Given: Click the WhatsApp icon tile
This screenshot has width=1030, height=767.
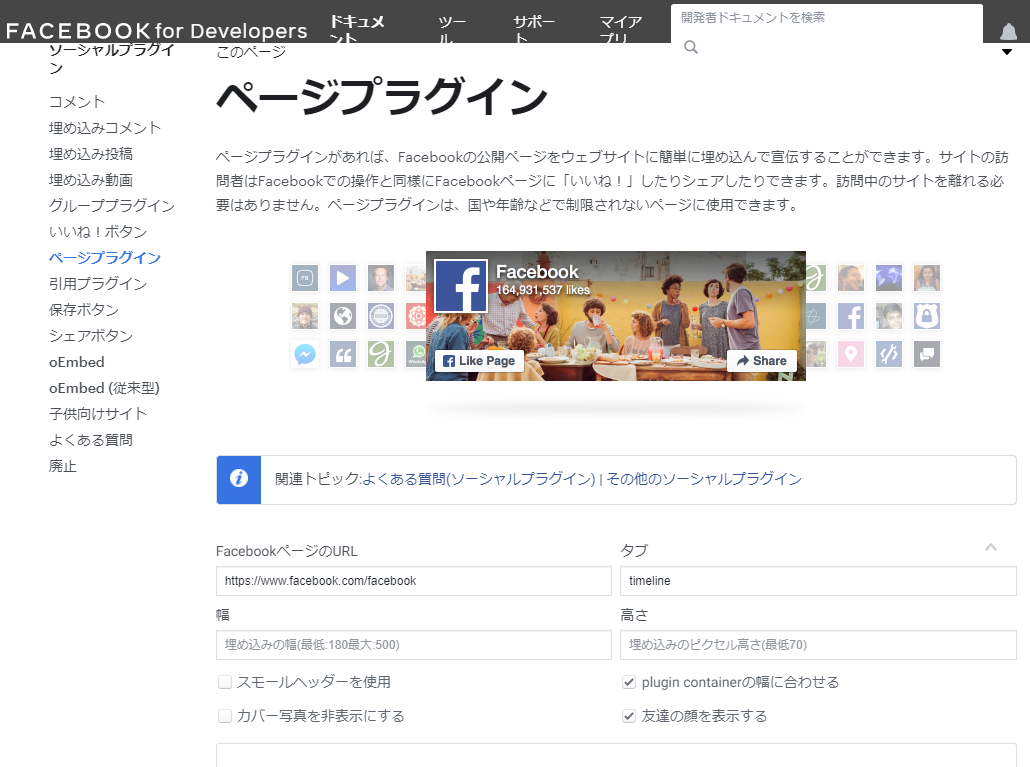Looking at the screenshot, I should coord(416,354).
